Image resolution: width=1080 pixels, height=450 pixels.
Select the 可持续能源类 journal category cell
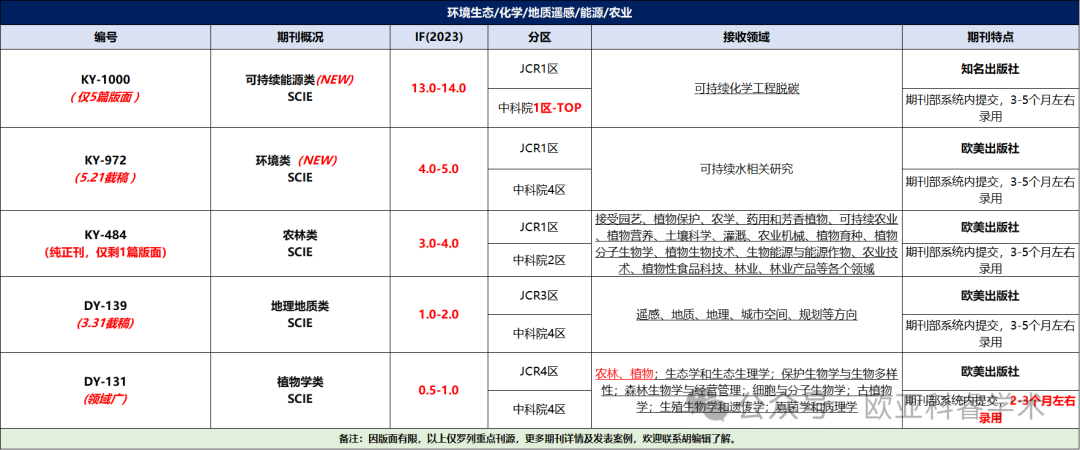300,88
